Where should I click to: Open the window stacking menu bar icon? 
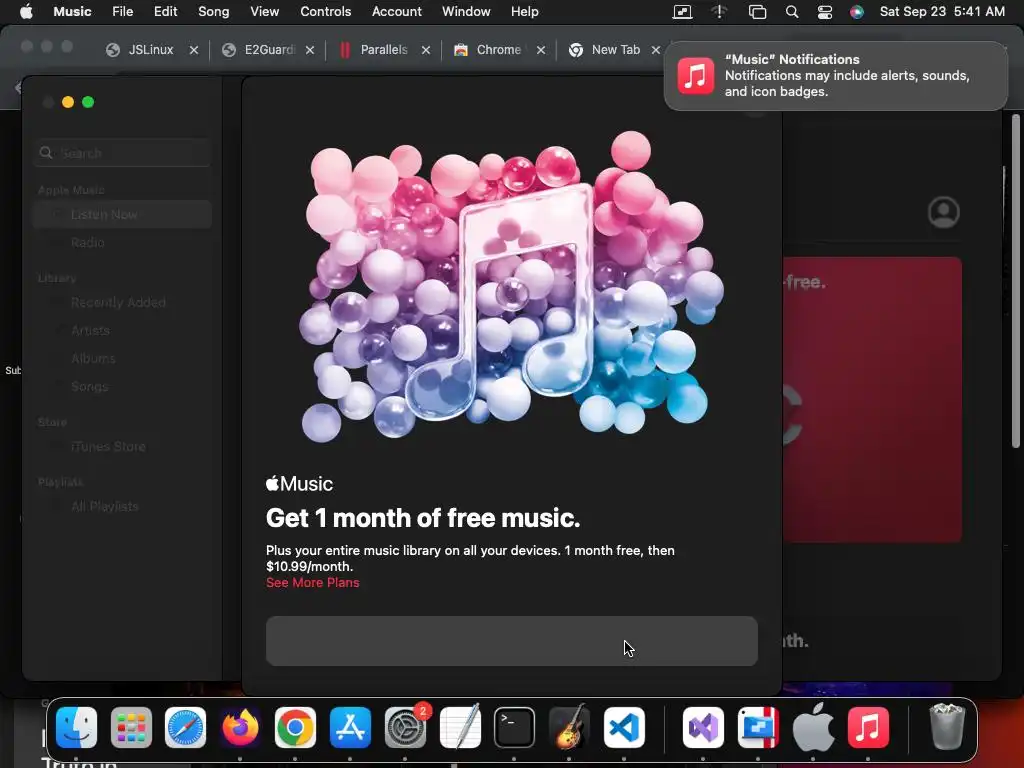[757, 12]
